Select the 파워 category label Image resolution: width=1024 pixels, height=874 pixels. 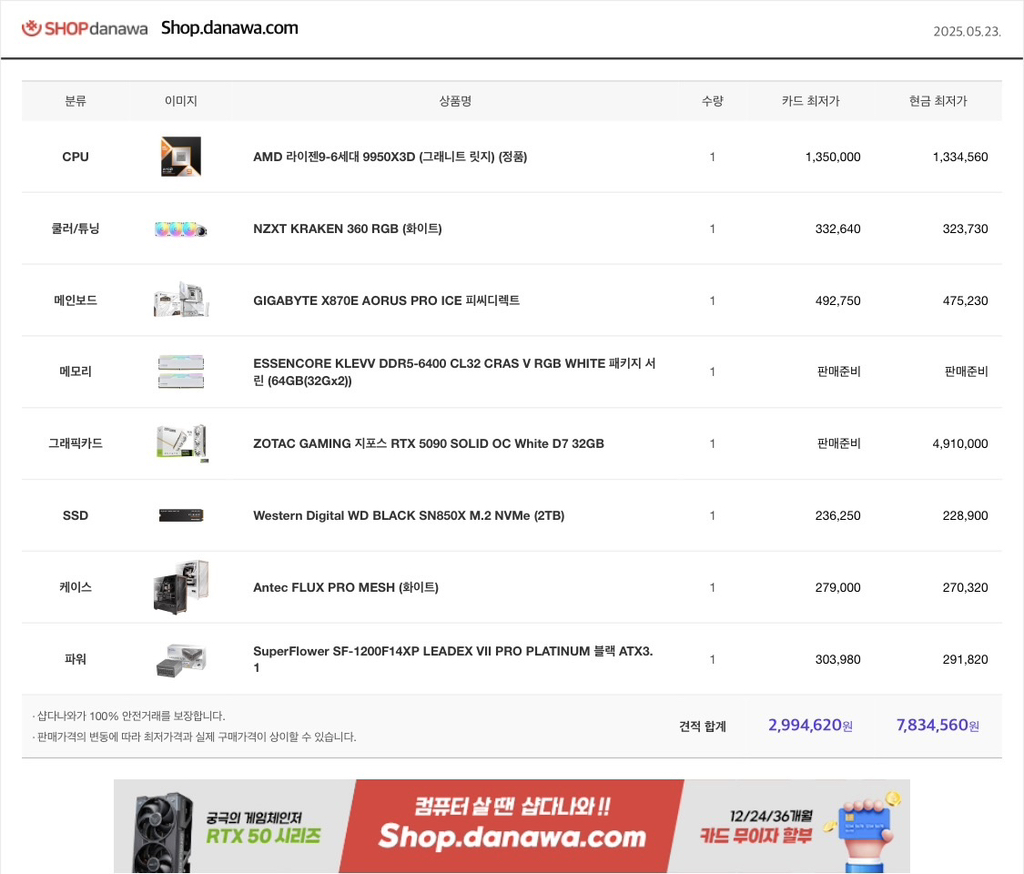coord(75,659)
